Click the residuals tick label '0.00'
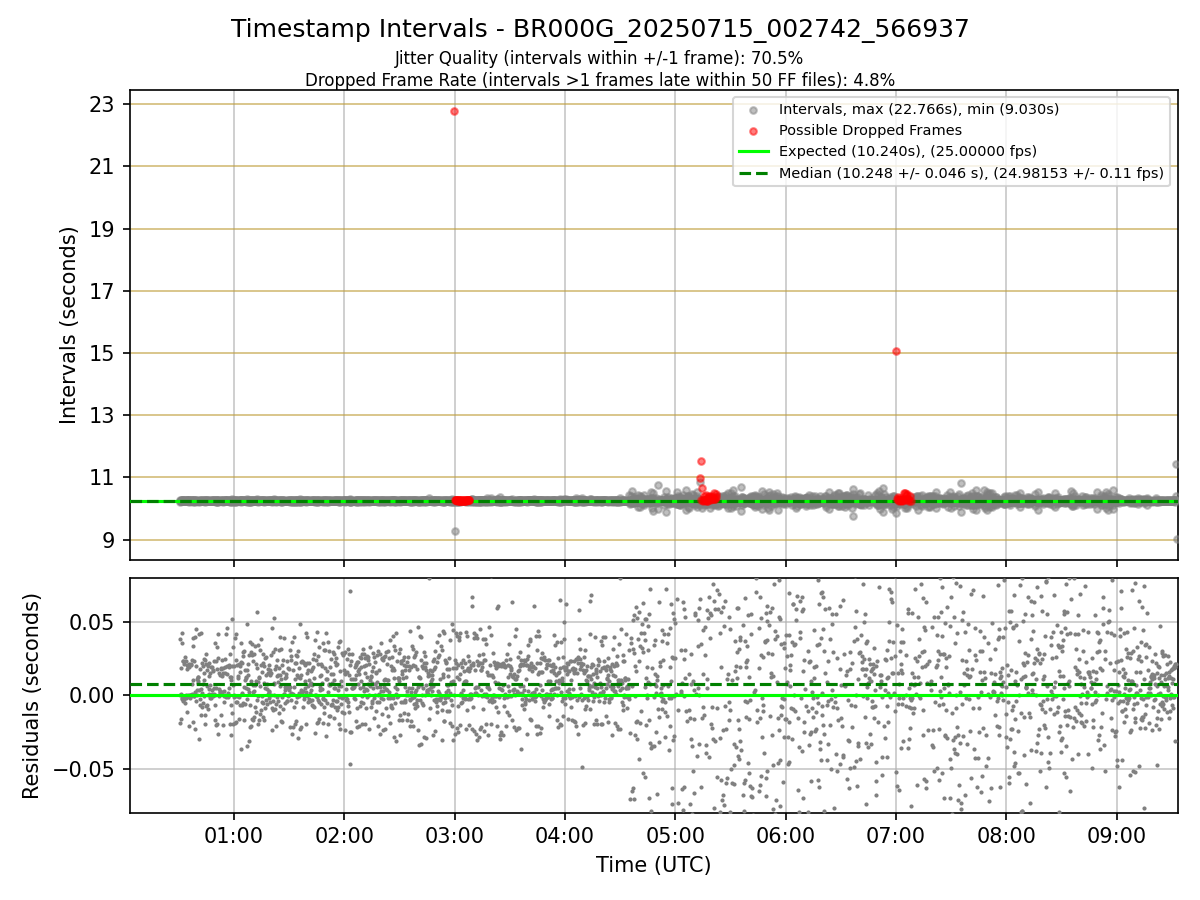 95,695
